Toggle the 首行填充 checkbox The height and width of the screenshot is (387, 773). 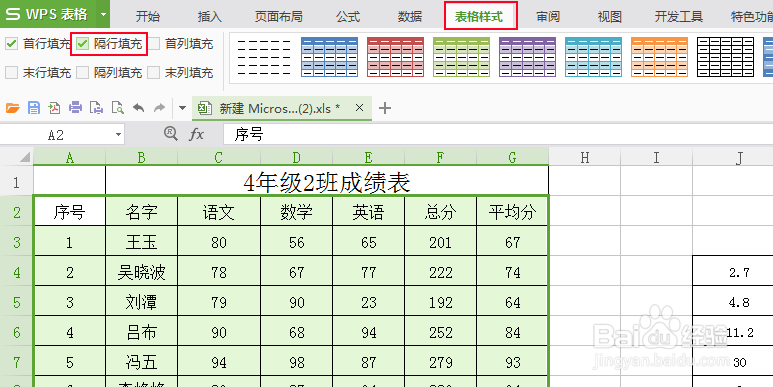11,44
